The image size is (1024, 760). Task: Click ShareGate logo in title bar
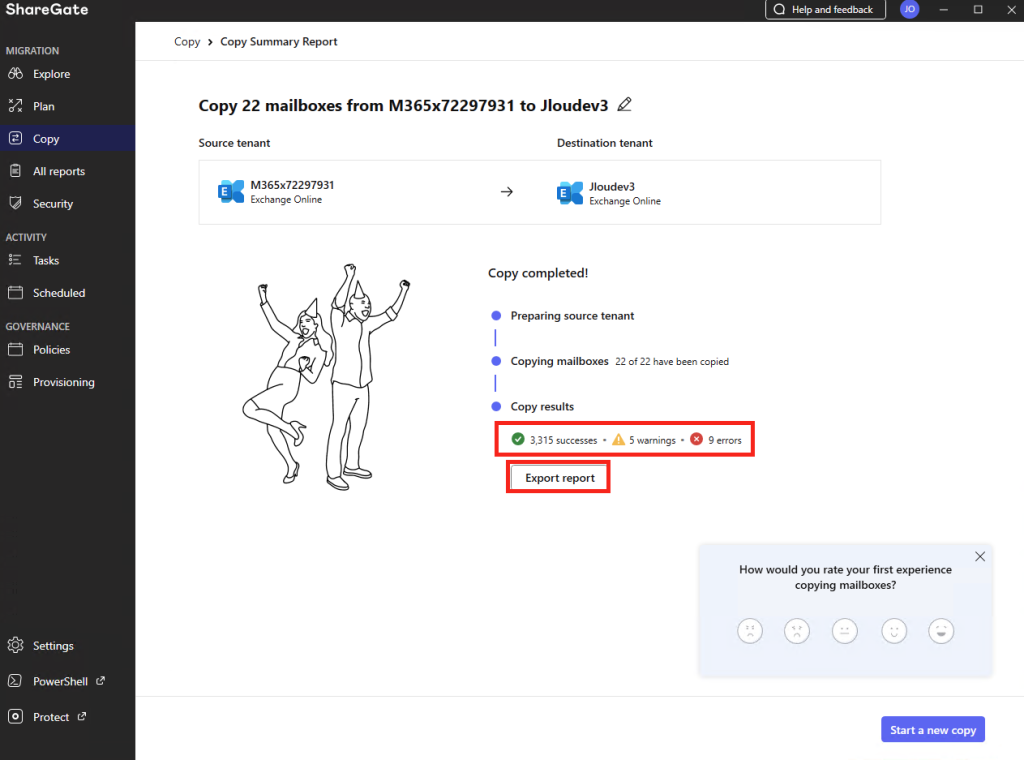coord(47,9)
